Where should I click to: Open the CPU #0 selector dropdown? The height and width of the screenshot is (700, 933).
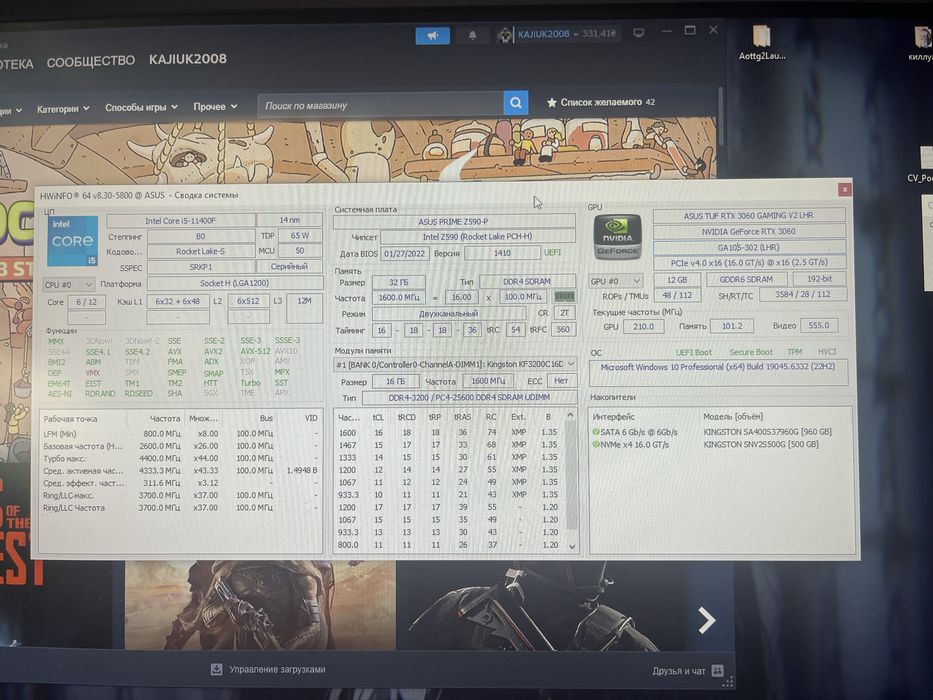68,285
